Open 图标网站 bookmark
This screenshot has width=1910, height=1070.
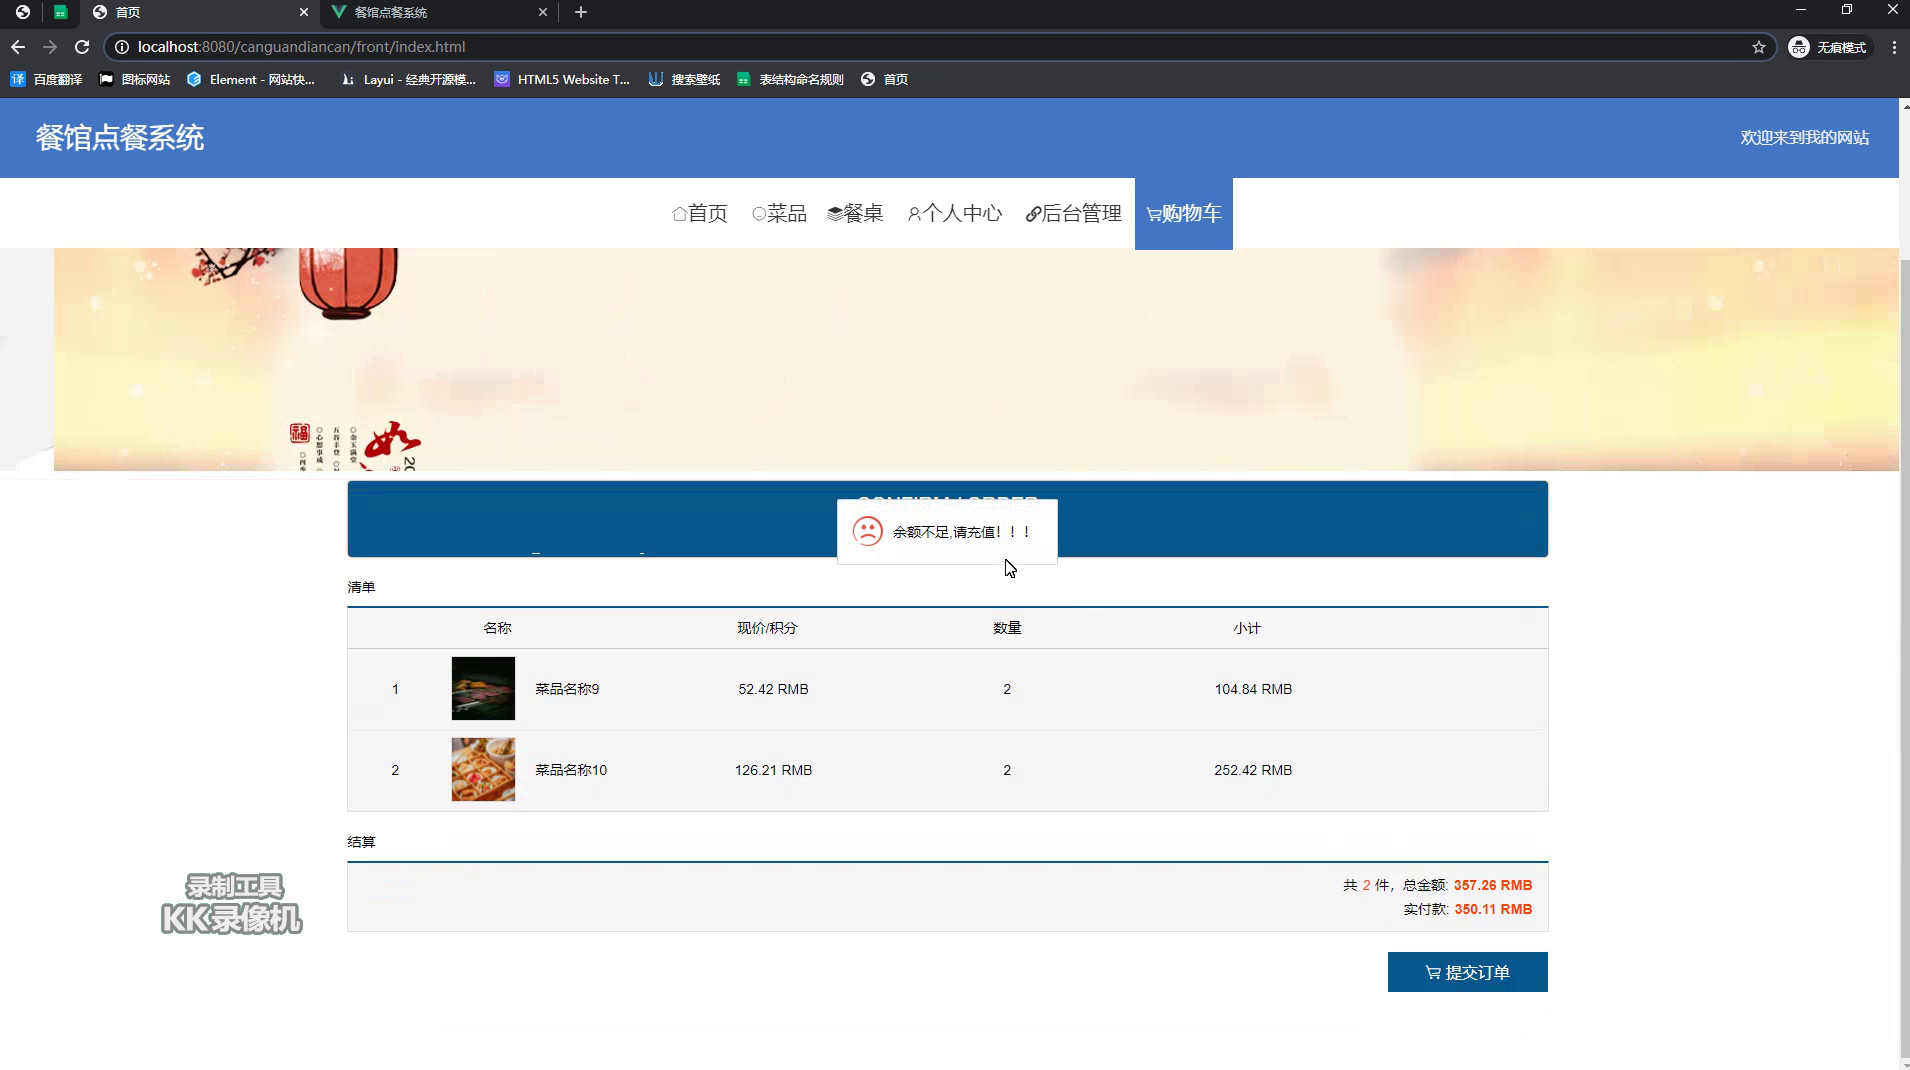pos(135,79)
